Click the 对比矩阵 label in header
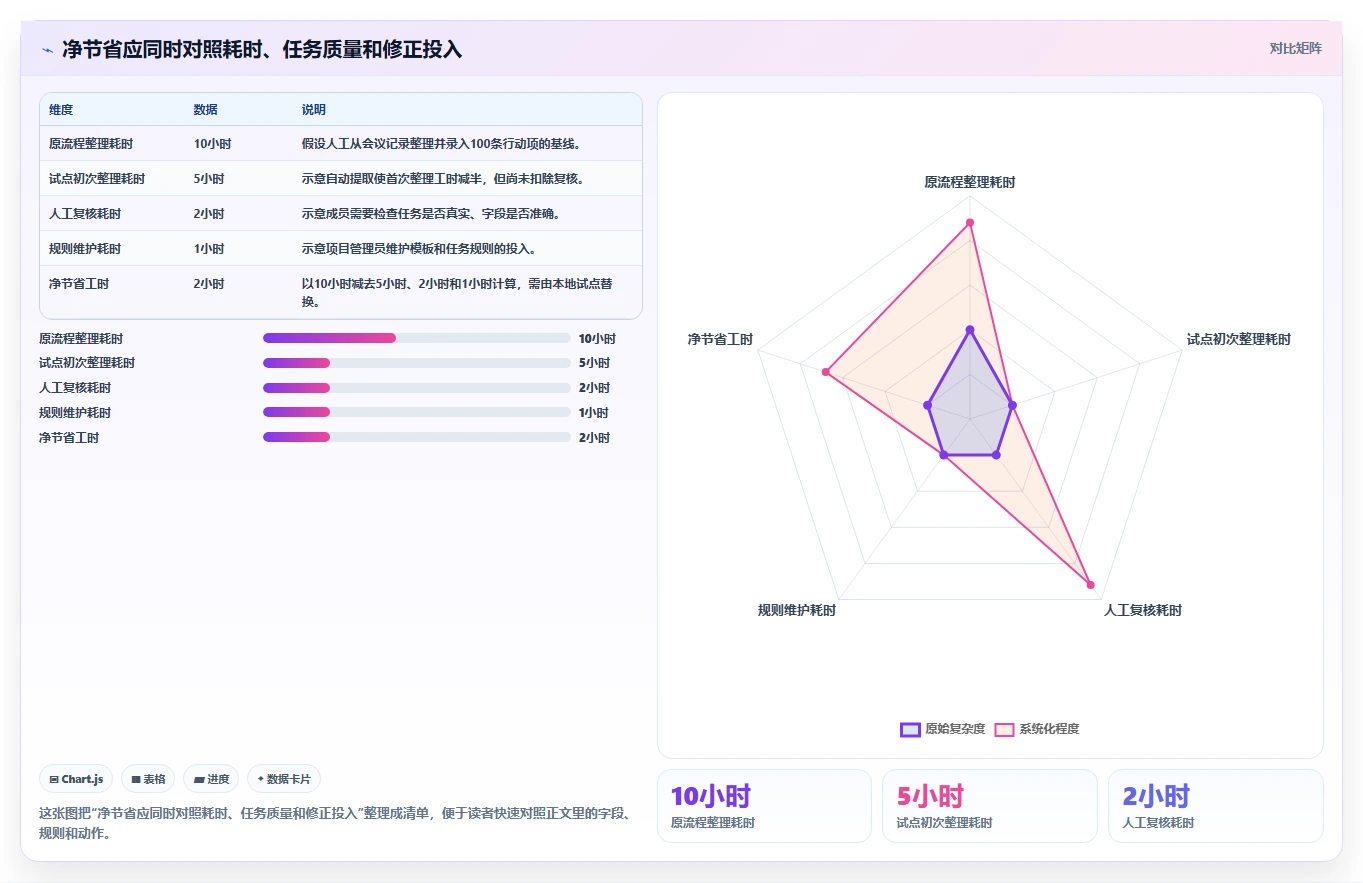This screenshot has width=1363, height=883. click(1295, 48)
